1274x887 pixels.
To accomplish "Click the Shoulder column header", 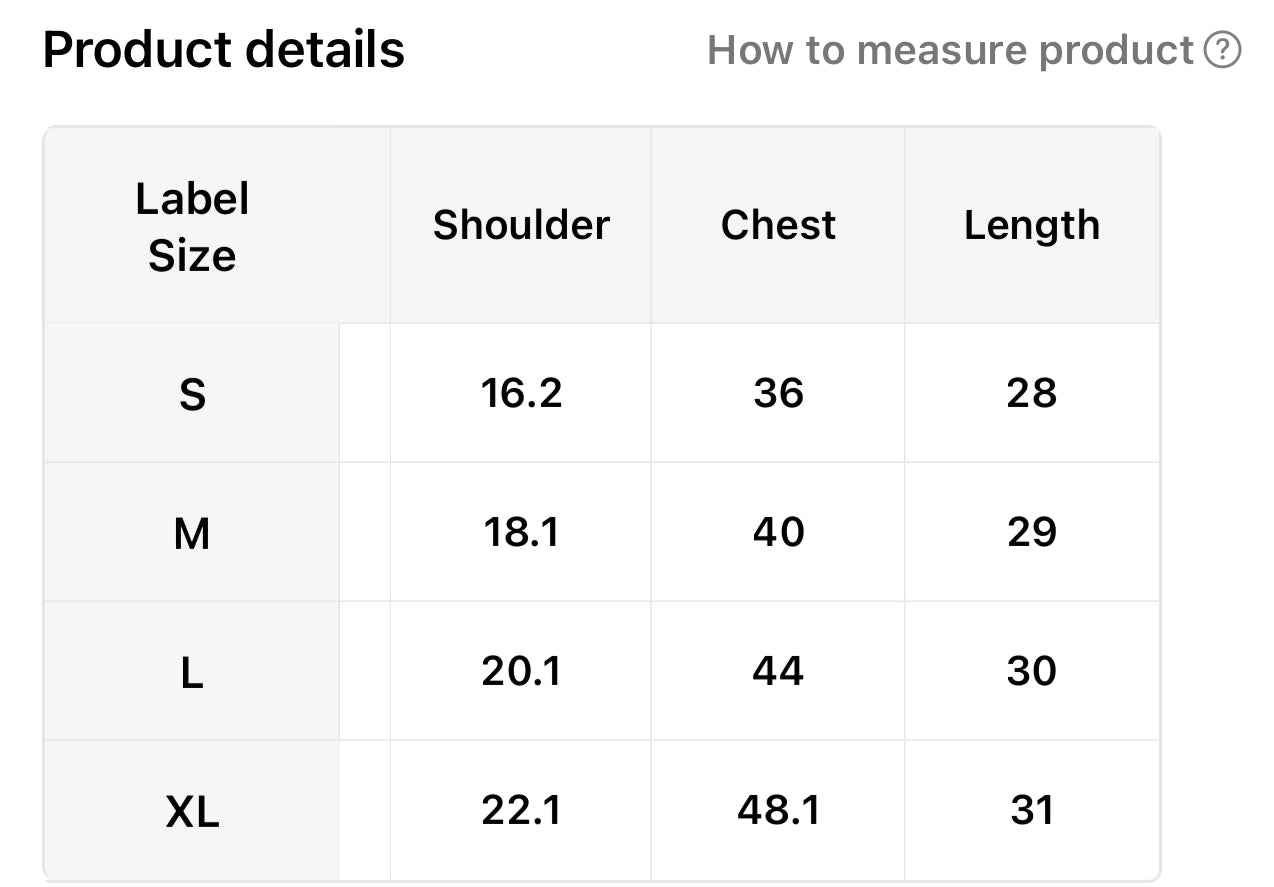I will pos(521,225).
